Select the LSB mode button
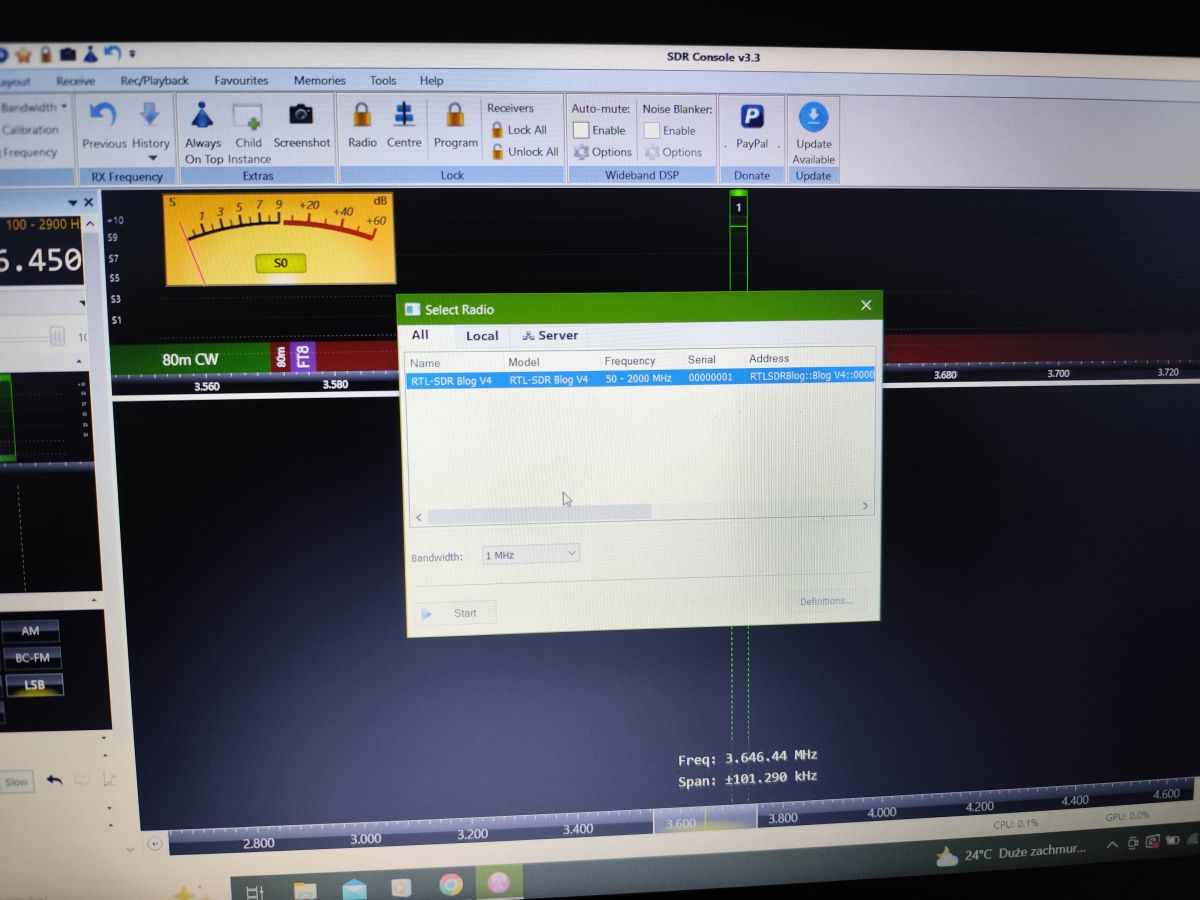This screenshot has height=900, width=1200. 34,685
